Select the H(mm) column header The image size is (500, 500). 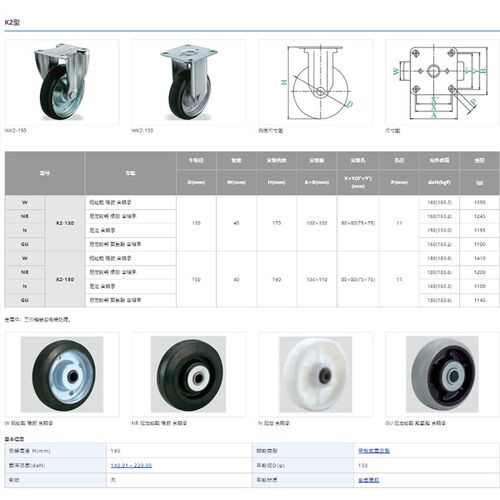click(x=276, y=182)
